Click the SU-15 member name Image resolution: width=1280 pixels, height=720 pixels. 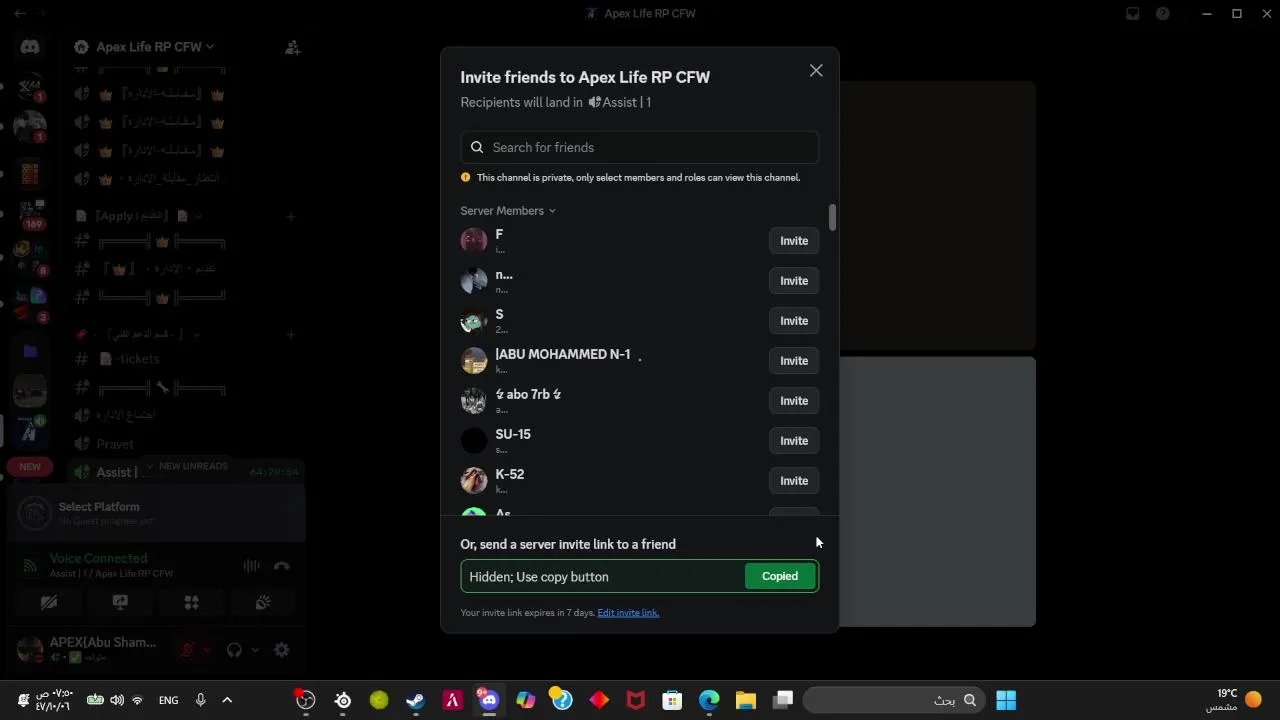(513, 434)
